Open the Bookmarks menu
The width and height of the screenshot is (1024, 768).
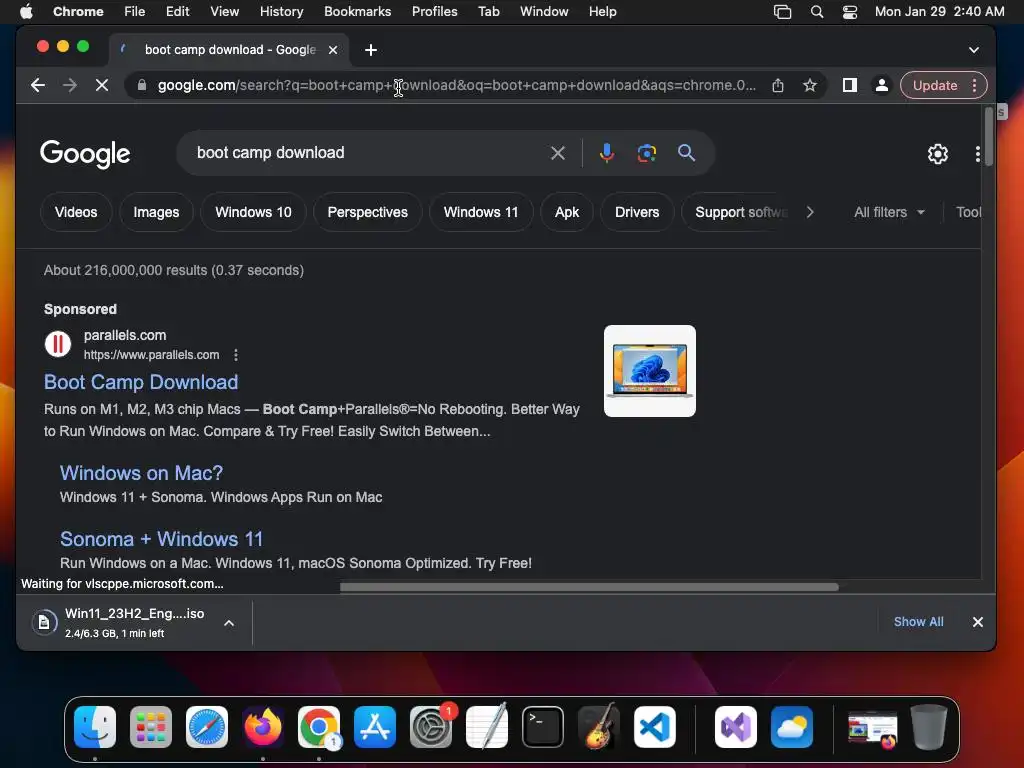(x=357, y=12)
